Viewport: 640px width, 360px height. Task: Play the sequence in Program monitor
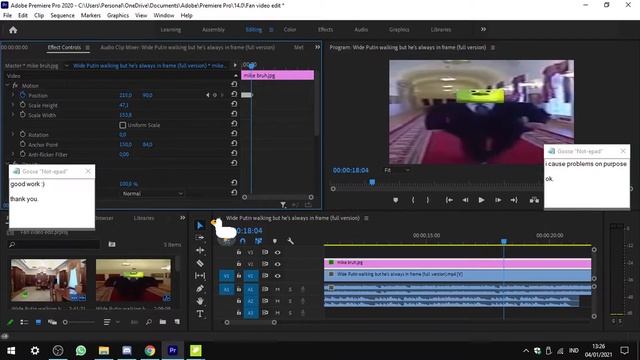click(482, 200)
